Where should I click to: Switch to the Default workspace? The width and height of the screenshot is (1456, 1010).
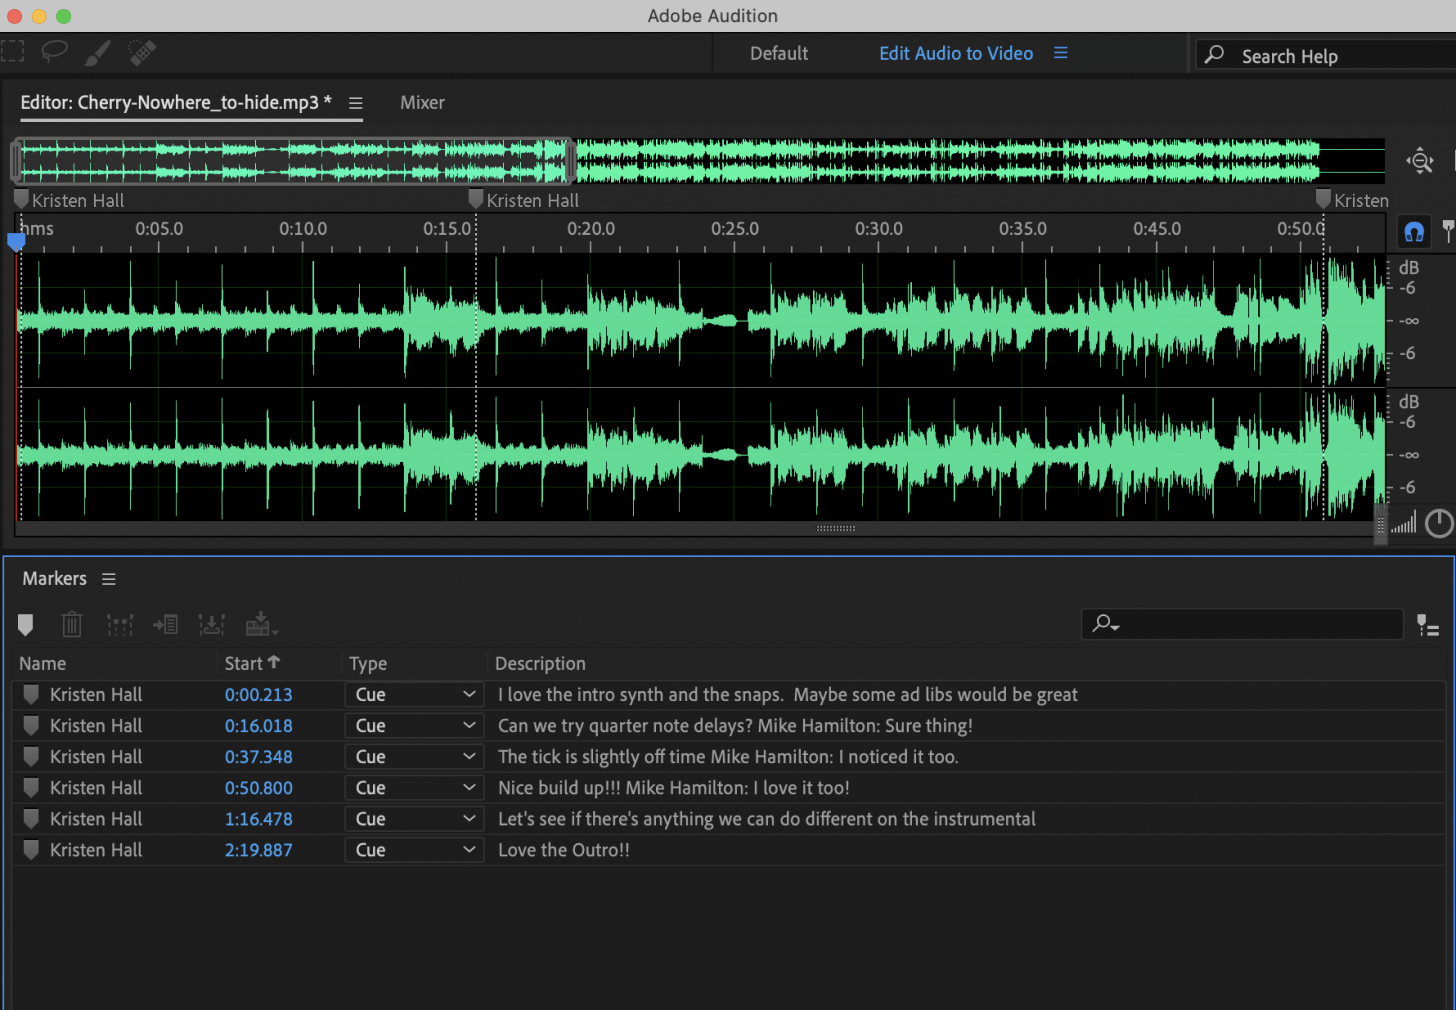[779, 54]
